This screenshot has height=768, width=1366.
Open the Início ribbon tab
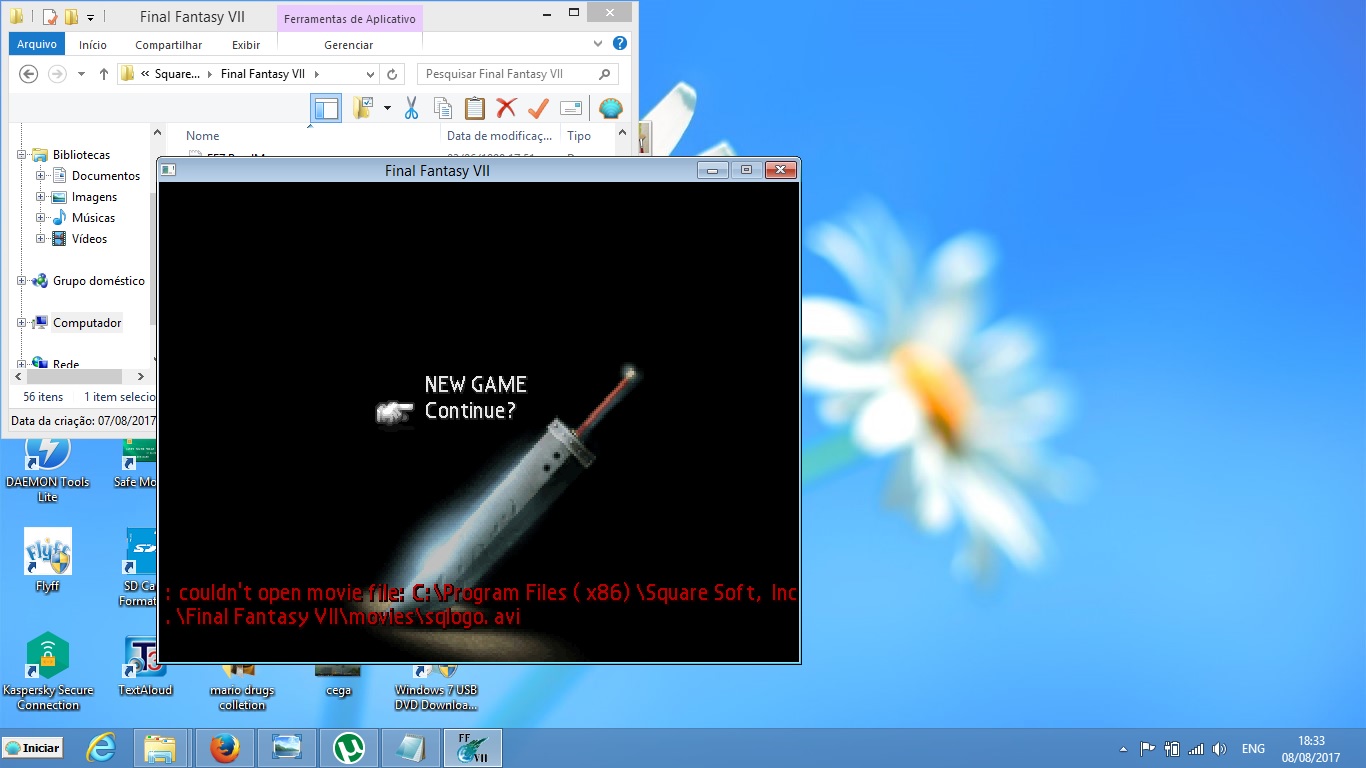point(93,45)
